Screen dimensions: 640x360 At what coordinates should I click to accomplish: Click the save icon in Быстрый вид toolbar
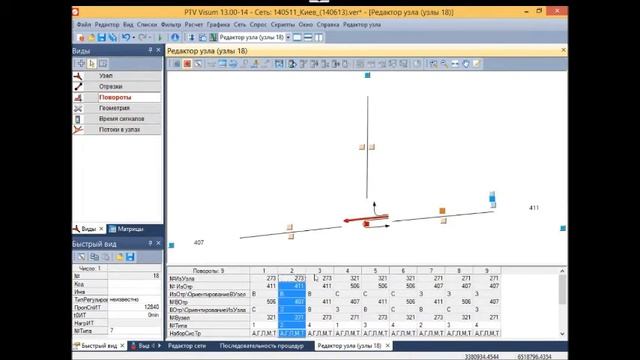(130, 257)
